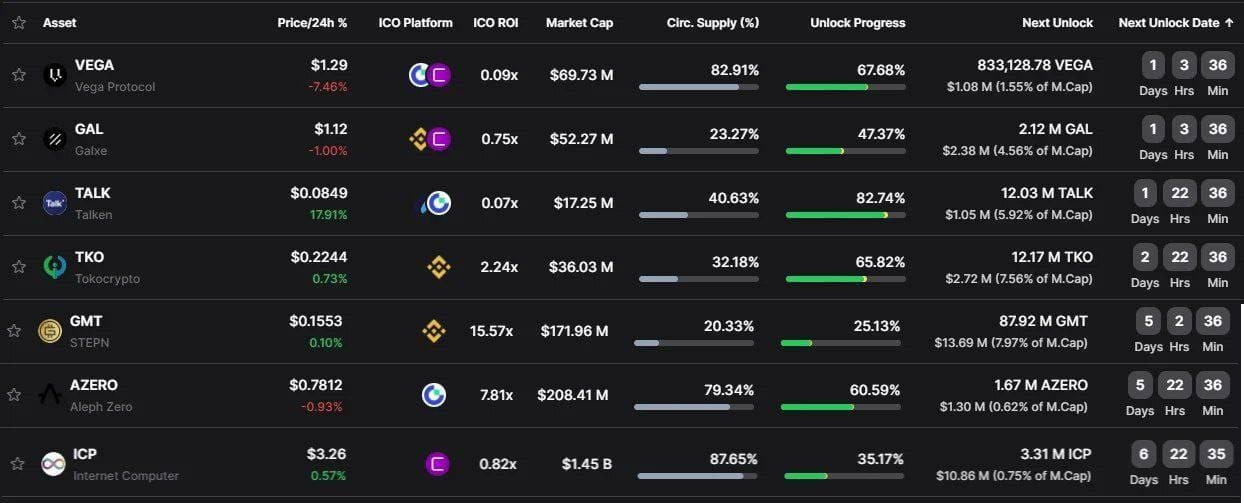The image size is (1244, 503).
Task: Add ICP to favorites with star
Action: [17, 464]
